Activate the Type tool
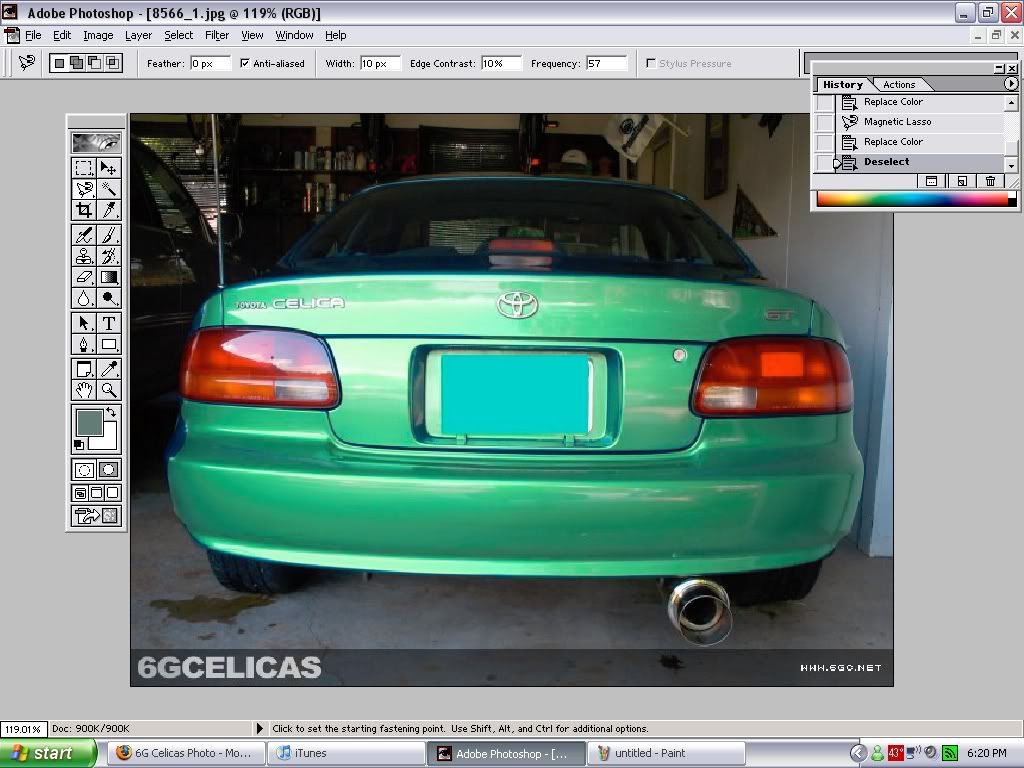Screen dimensions: 1024x768 [108, 323]
